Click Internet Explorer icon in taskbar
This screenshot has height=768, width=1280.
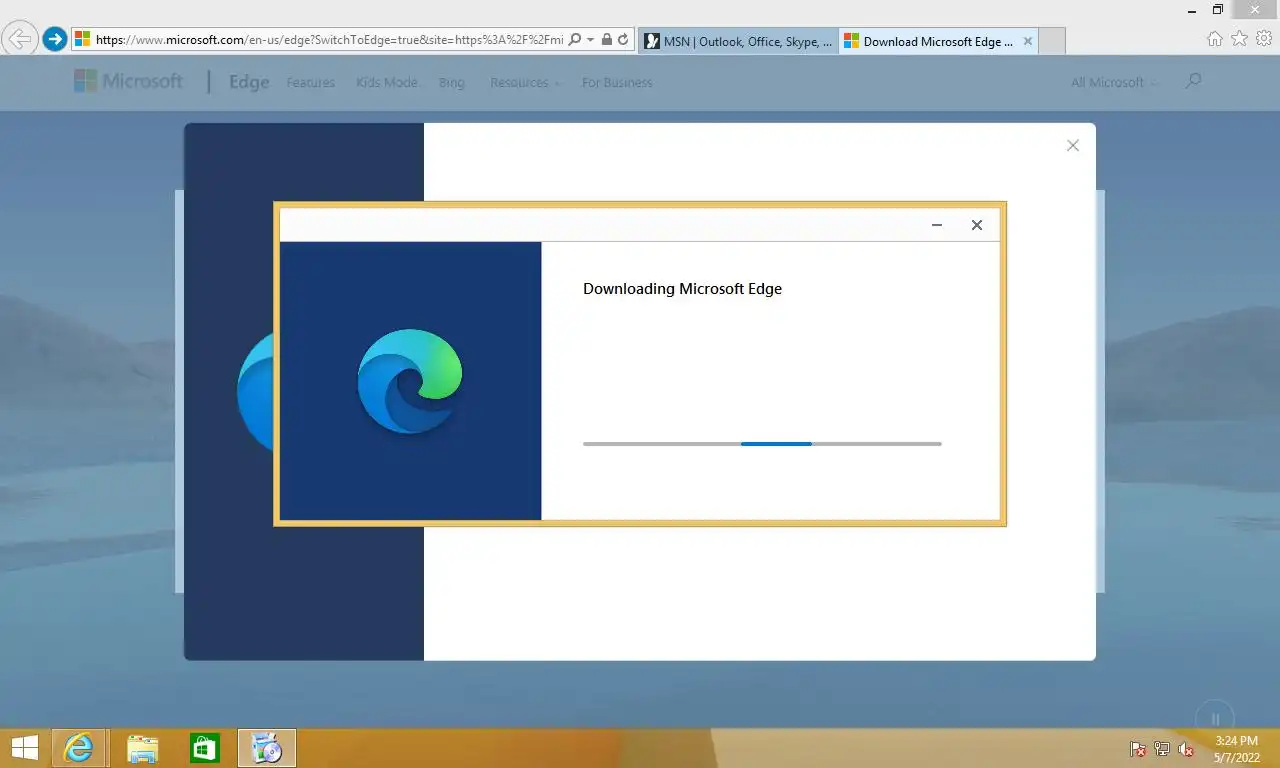click(x=78, y=748)
